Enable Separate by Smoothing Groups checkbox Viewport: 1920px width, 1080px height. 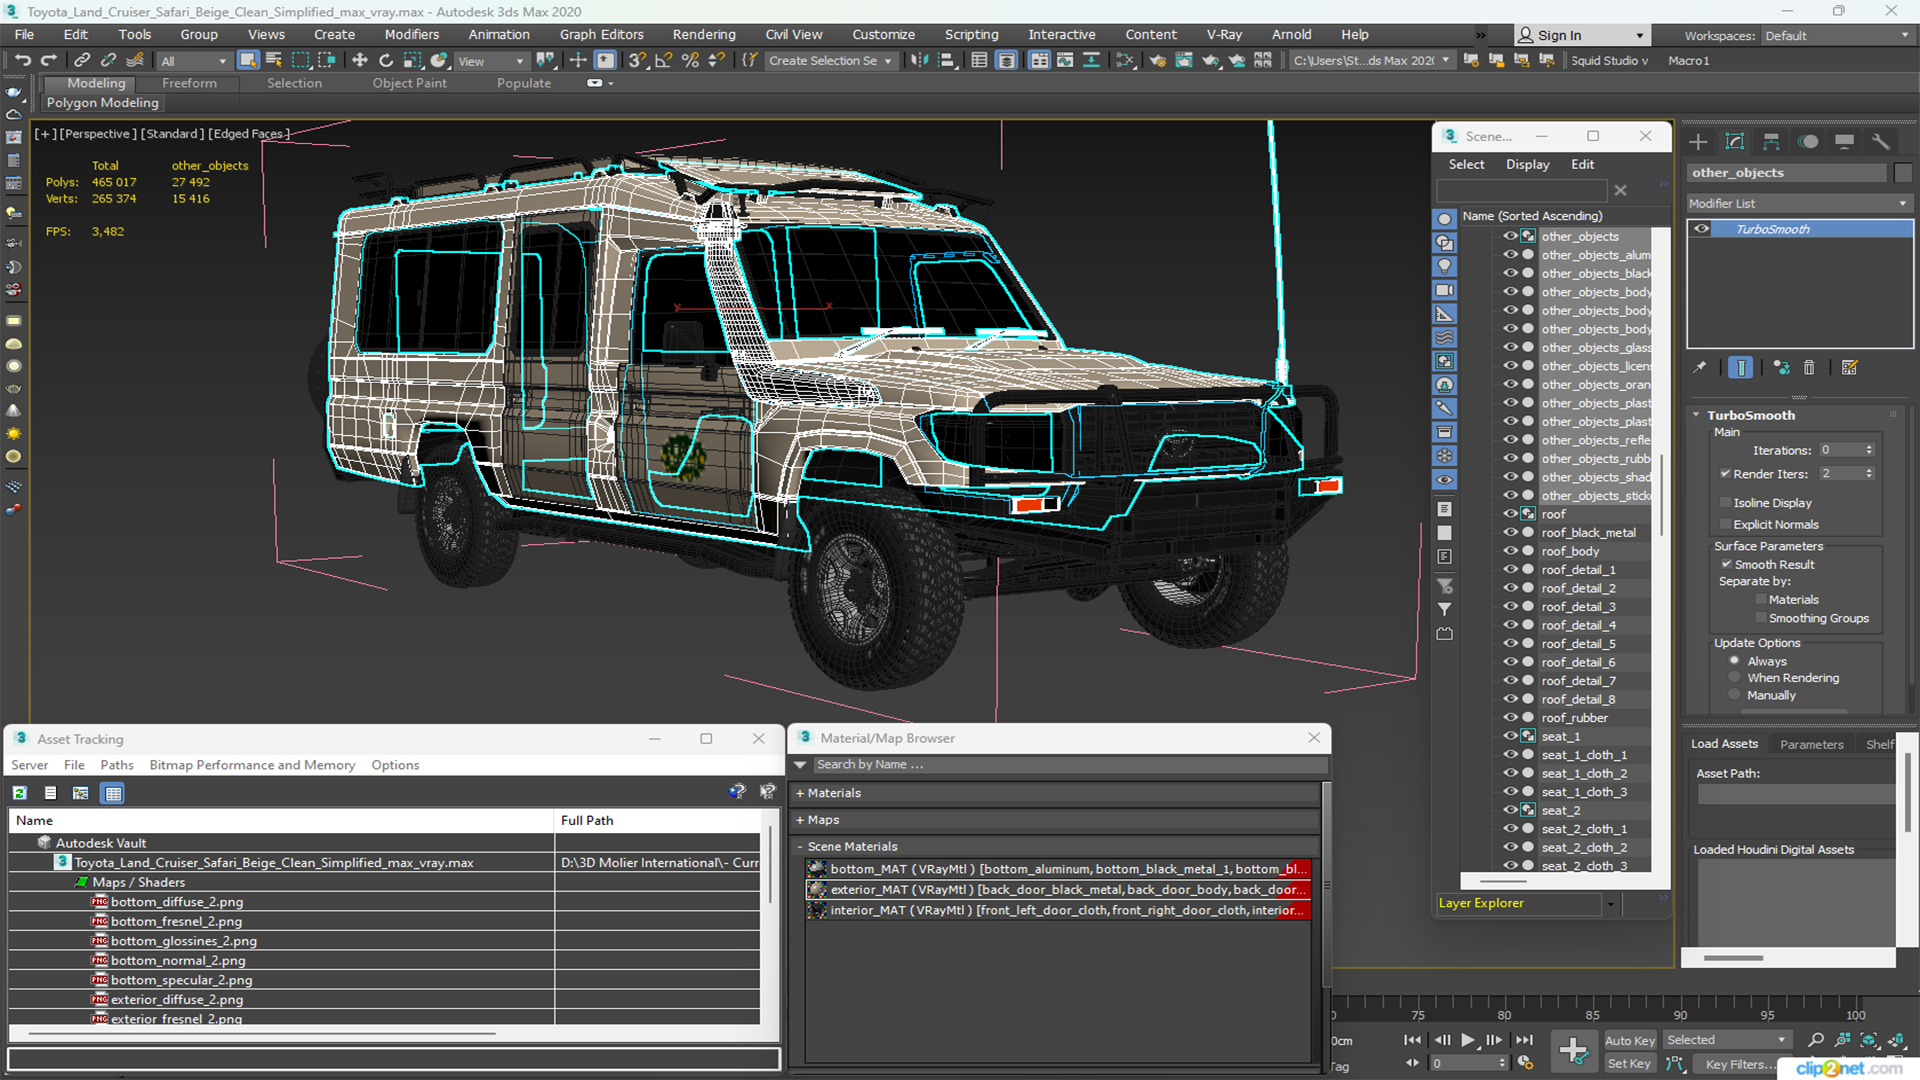1760,619
